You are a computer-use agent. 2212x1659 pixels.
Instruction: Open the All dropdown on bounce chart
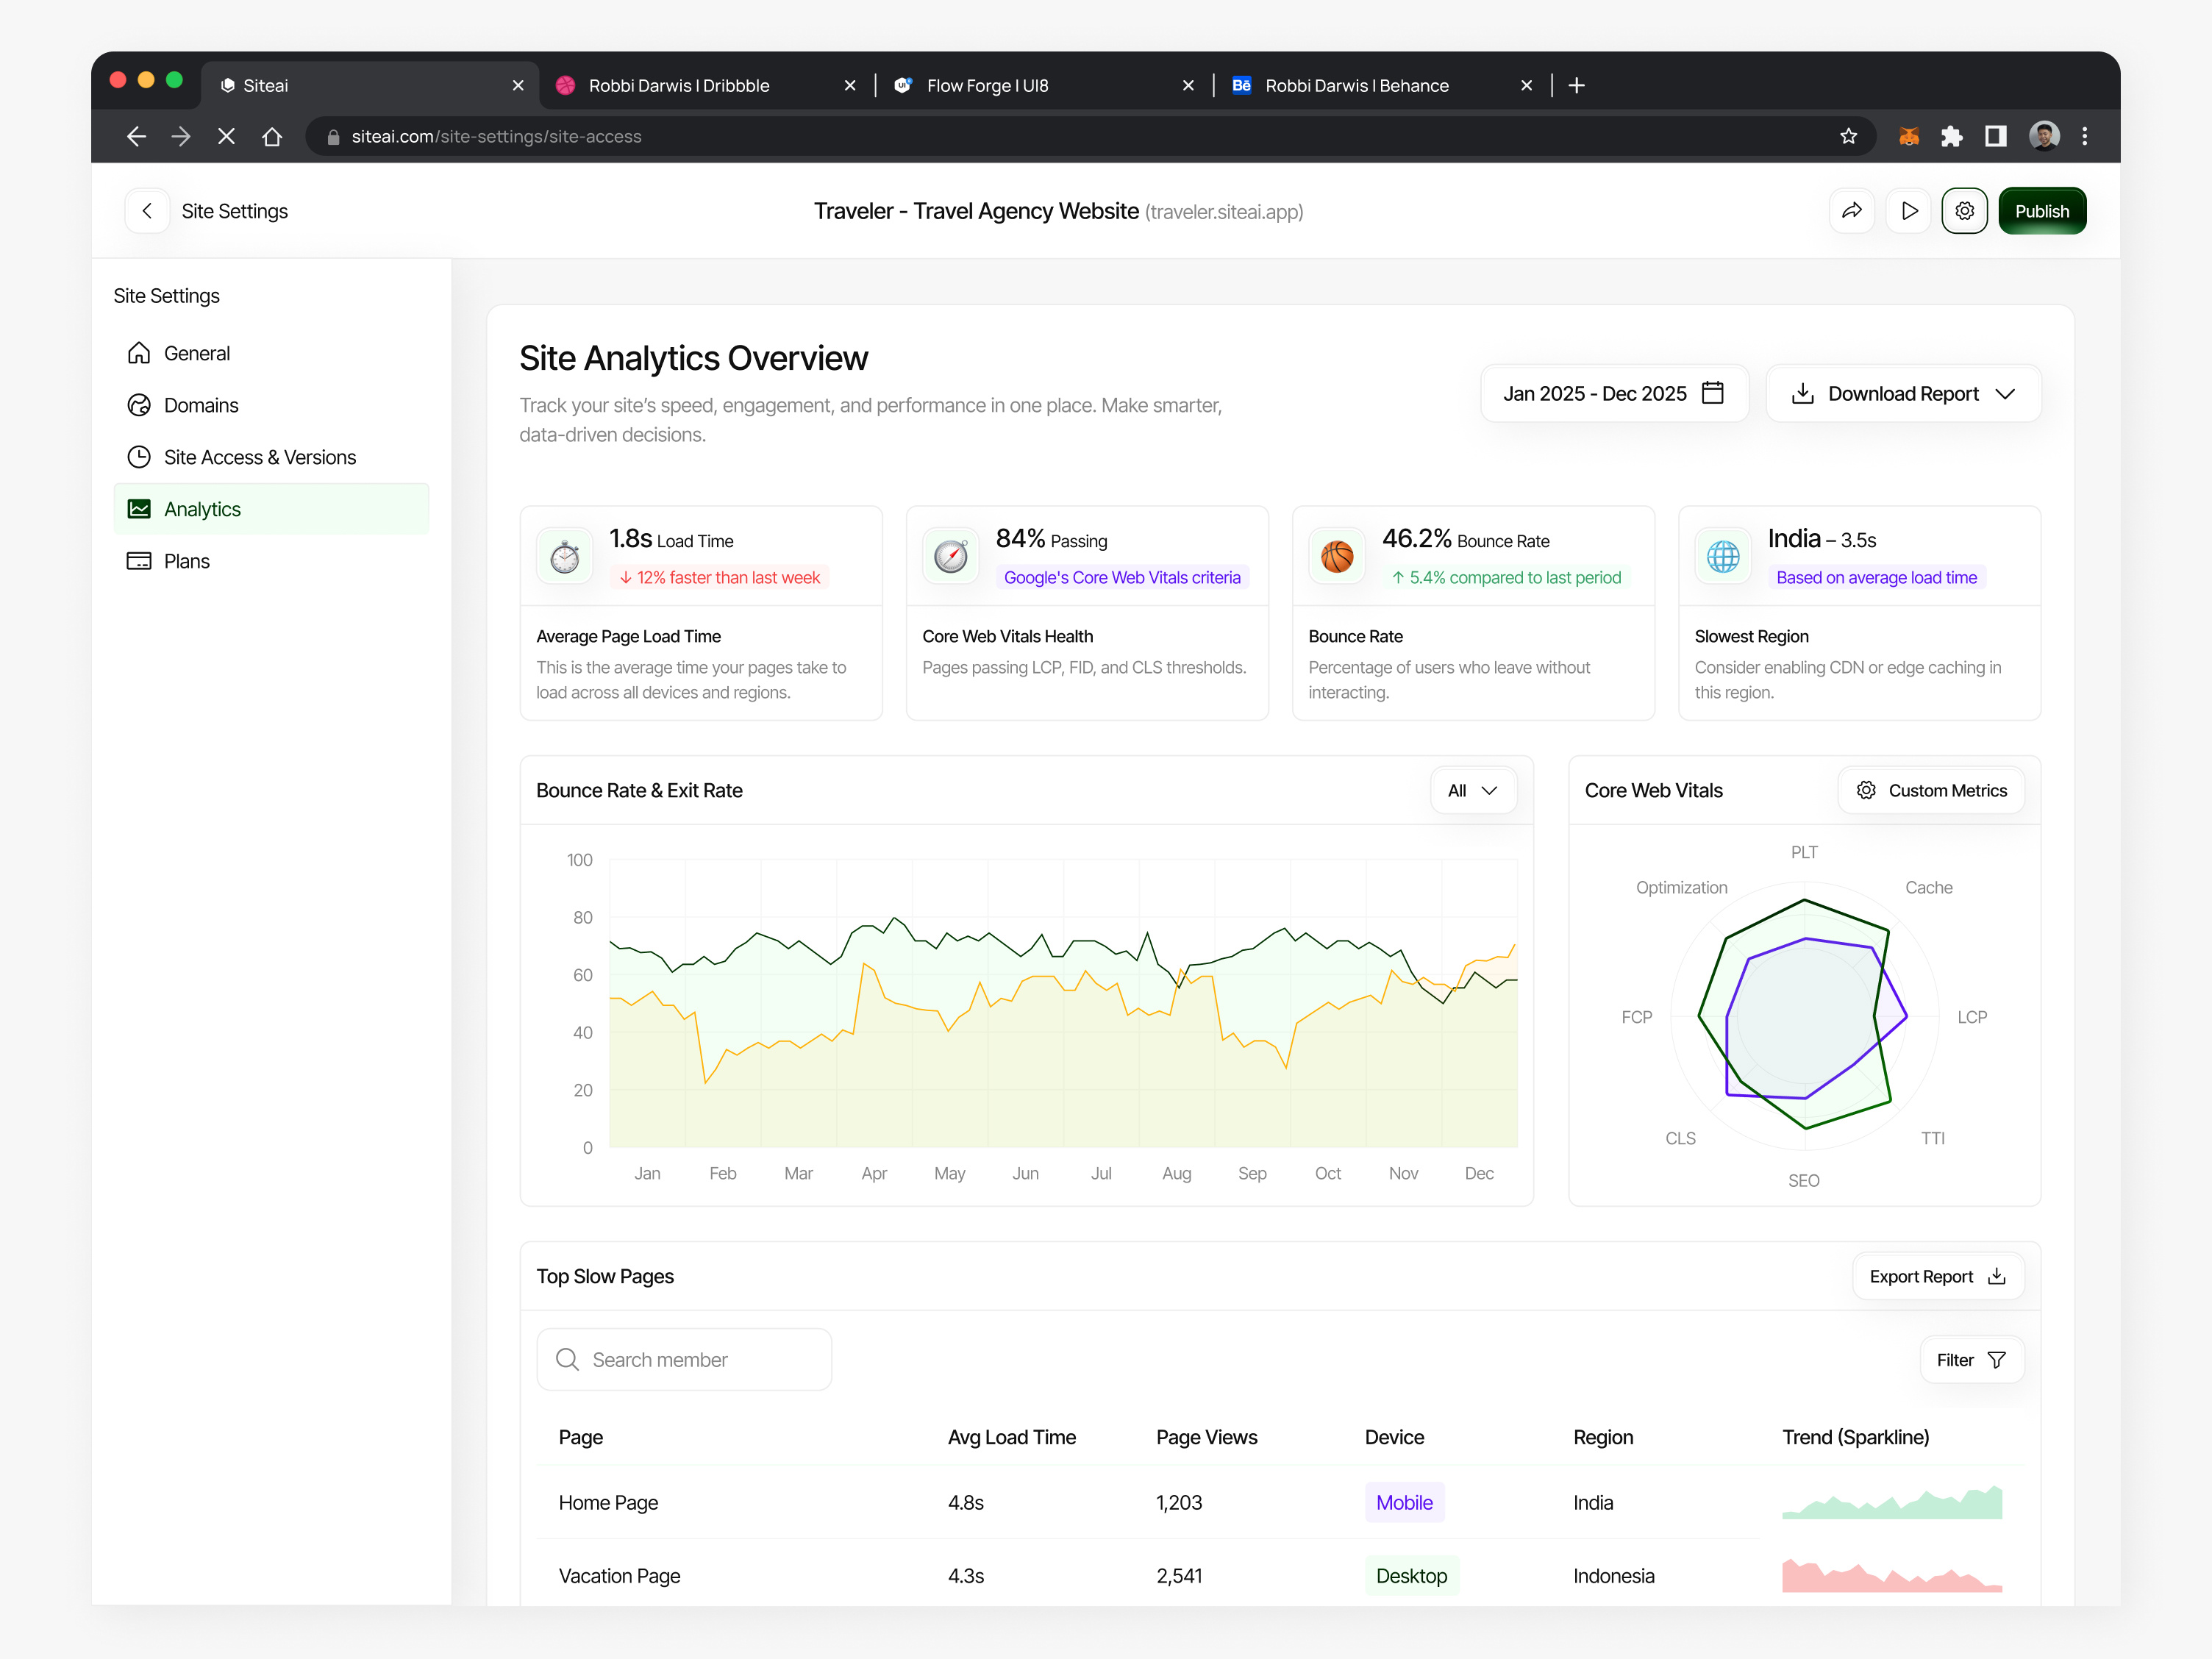coord(1472,790)
